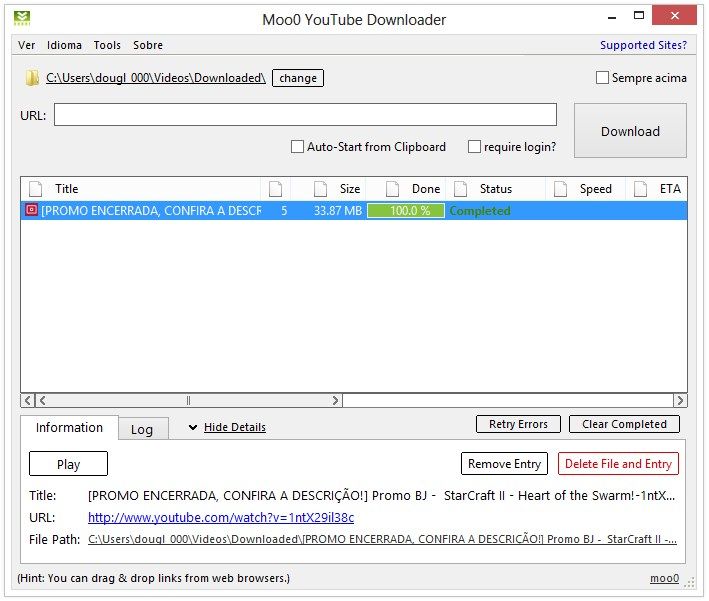Click the inner scrollbar left arrow

click(43, 400)
